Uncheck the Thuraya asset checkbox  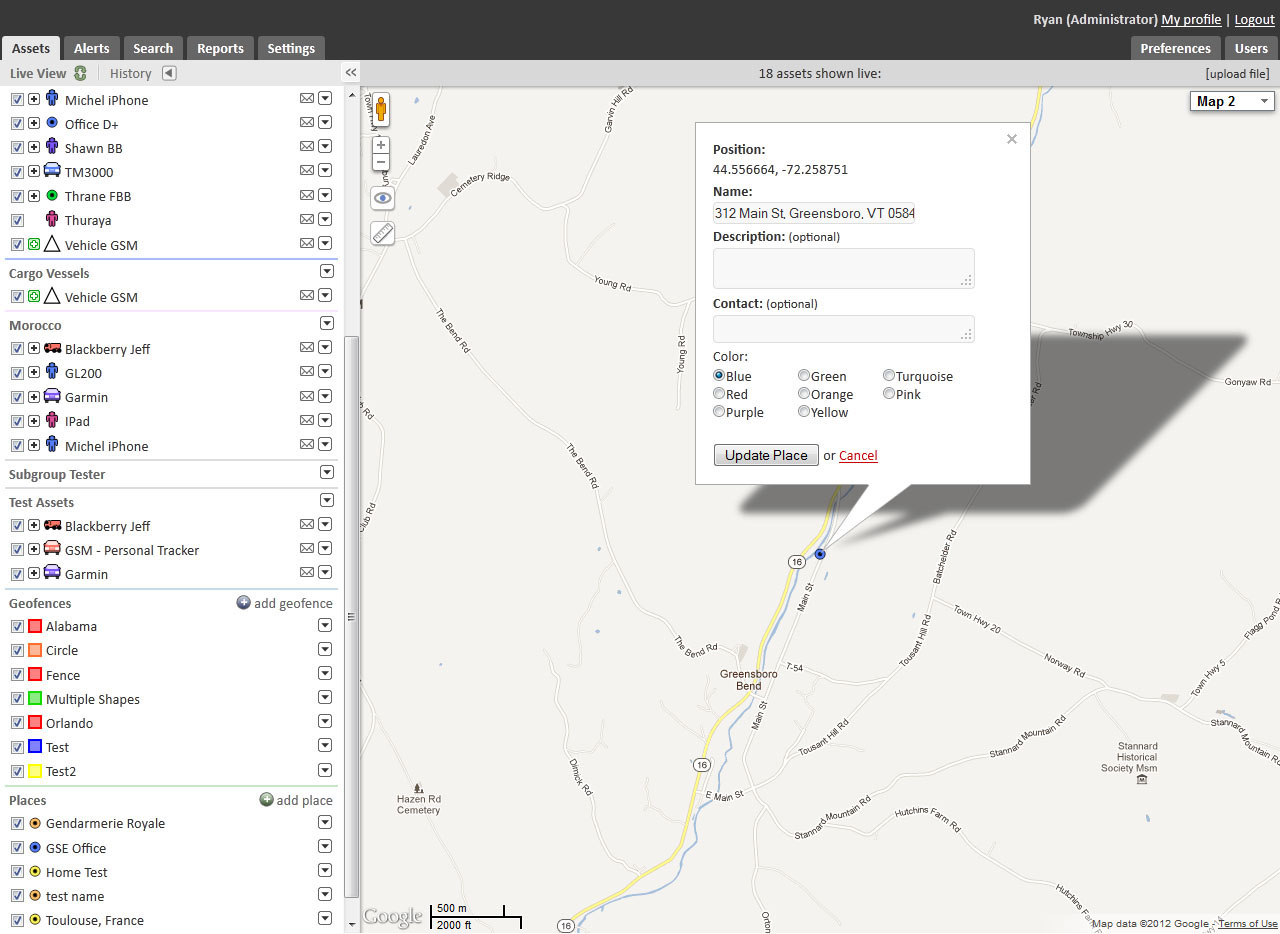pyautogui.click(x=17, y=219)
